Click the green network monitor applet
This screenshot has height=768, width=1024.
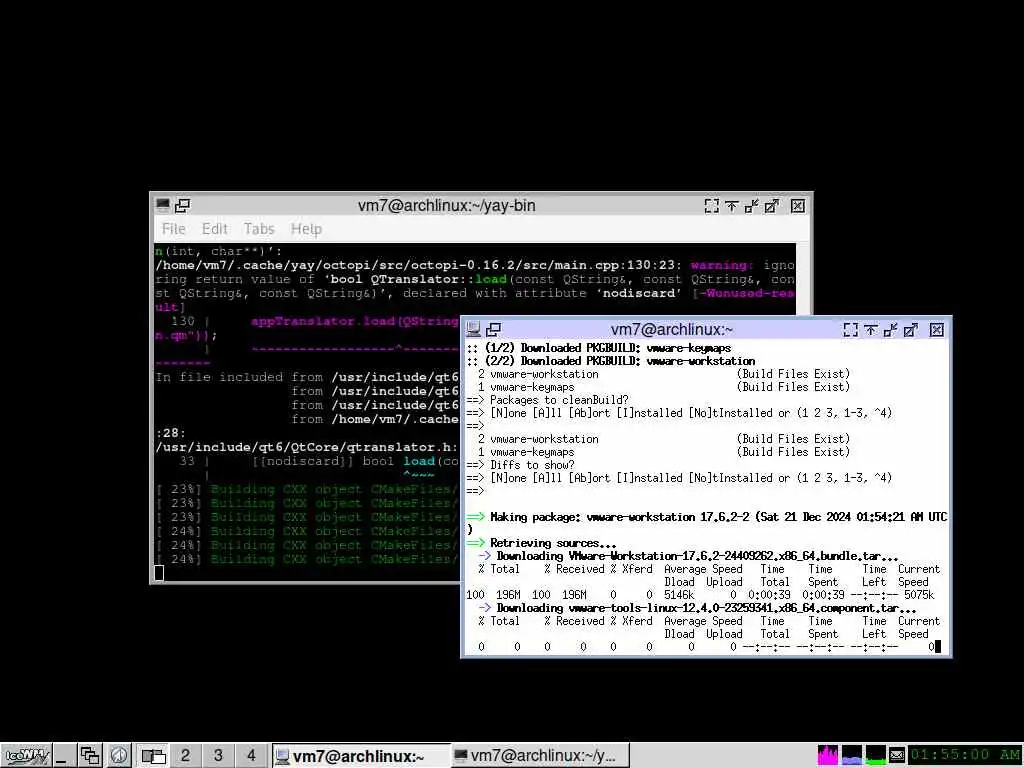[x=875, y=755]
